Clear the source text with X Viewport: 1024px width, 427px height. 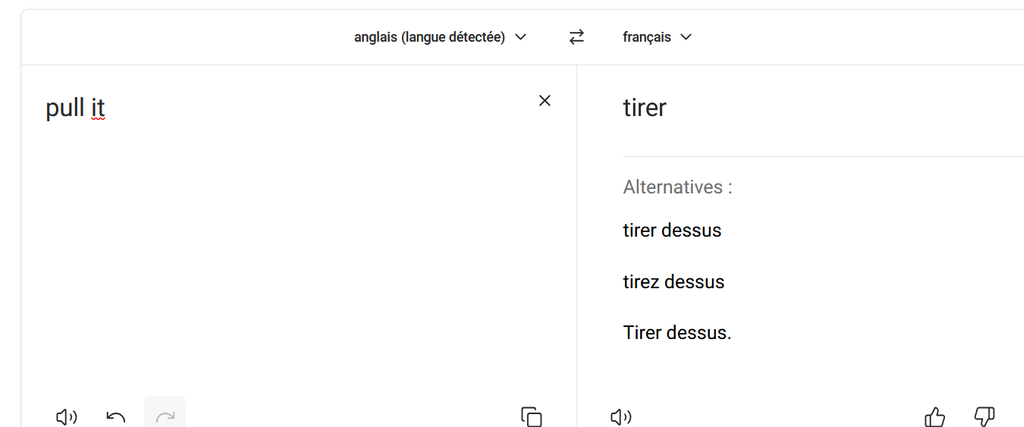545,100
